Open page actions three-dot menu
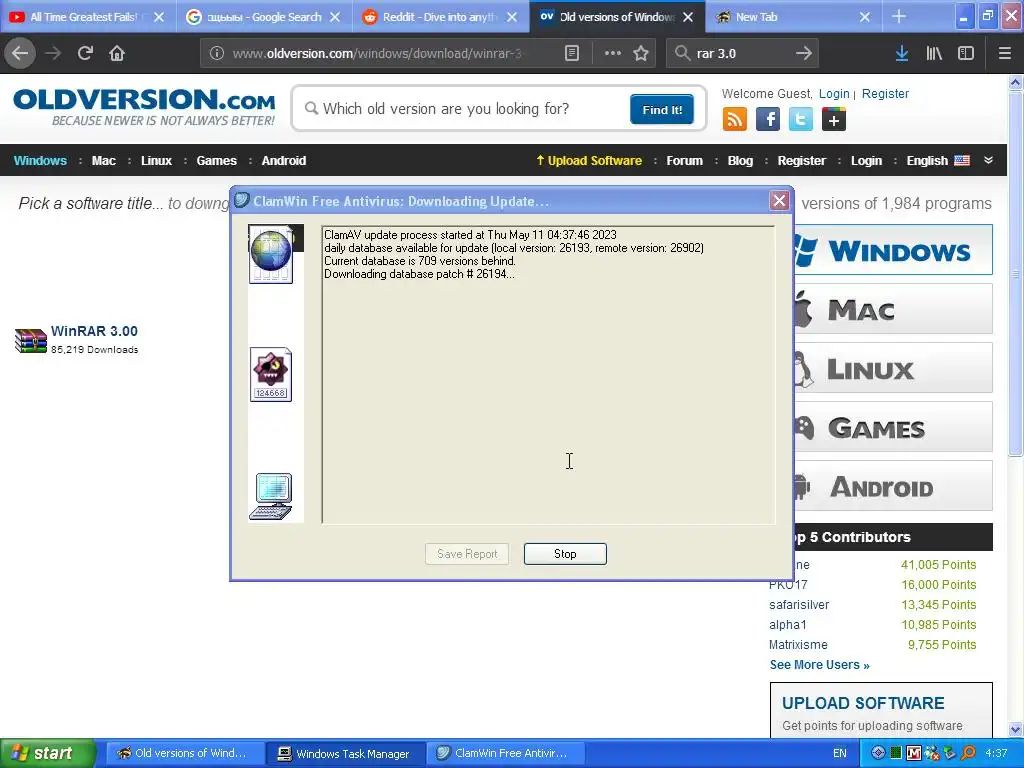 [613, 54]
